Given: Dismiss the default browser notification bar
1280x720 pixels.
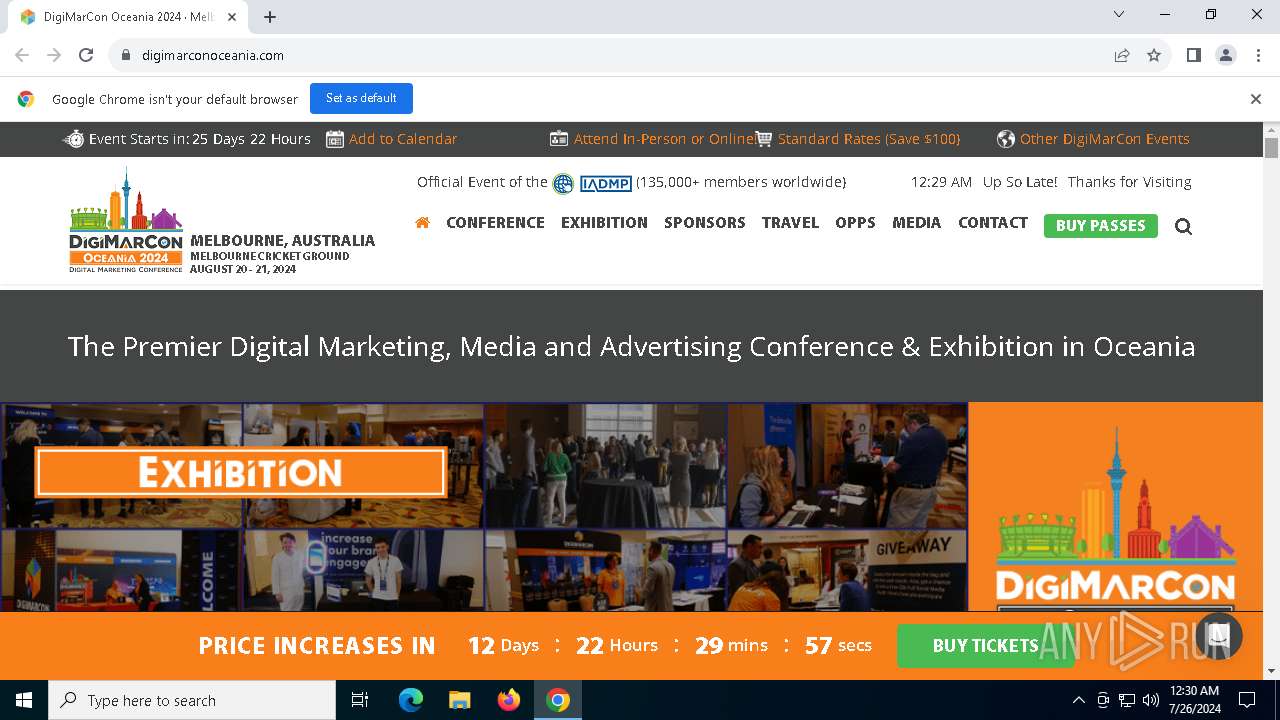Looking at the screenshot, I should (x=1255, y=99).
